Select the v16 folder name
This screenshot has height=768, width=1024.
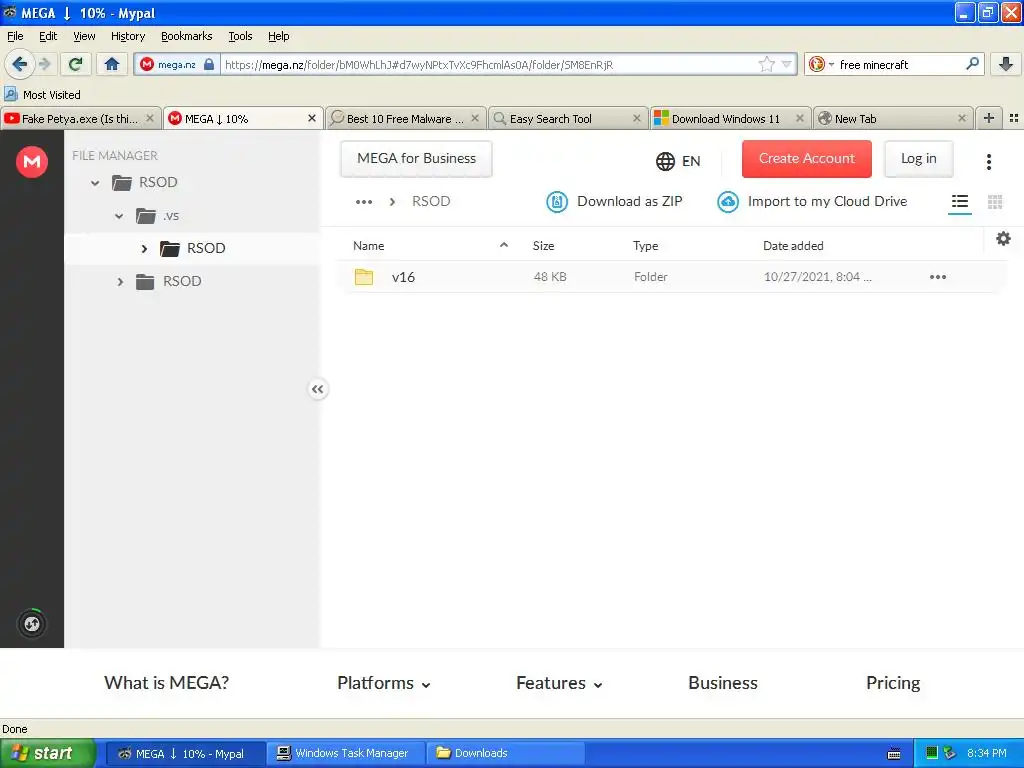pos(403,277)
